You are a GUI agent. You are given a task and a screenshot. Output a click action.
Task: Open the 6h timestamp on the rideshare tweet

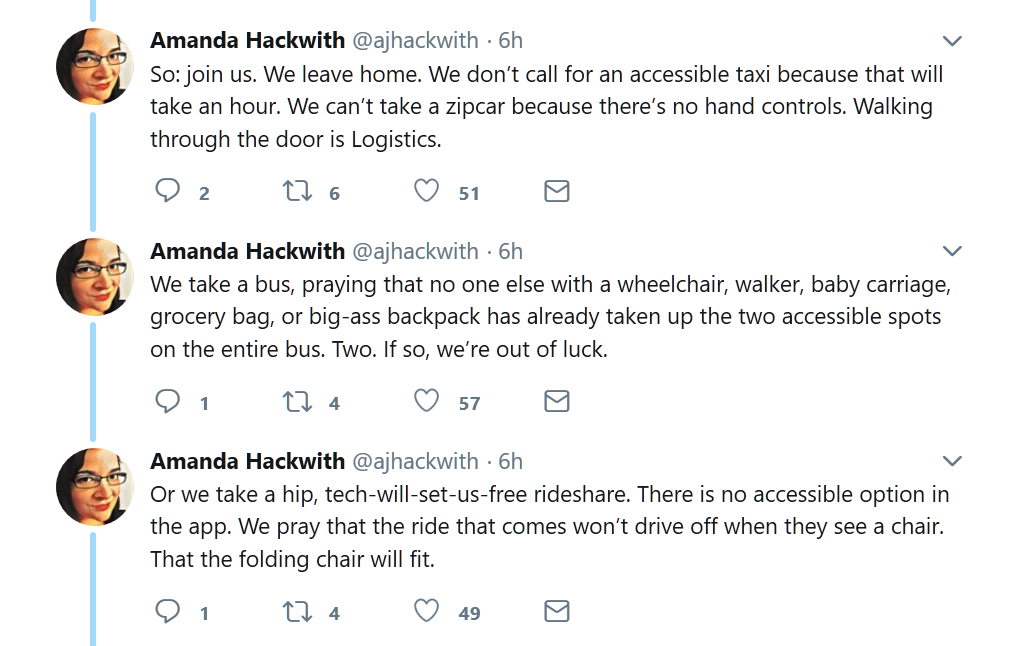point(510,461)
